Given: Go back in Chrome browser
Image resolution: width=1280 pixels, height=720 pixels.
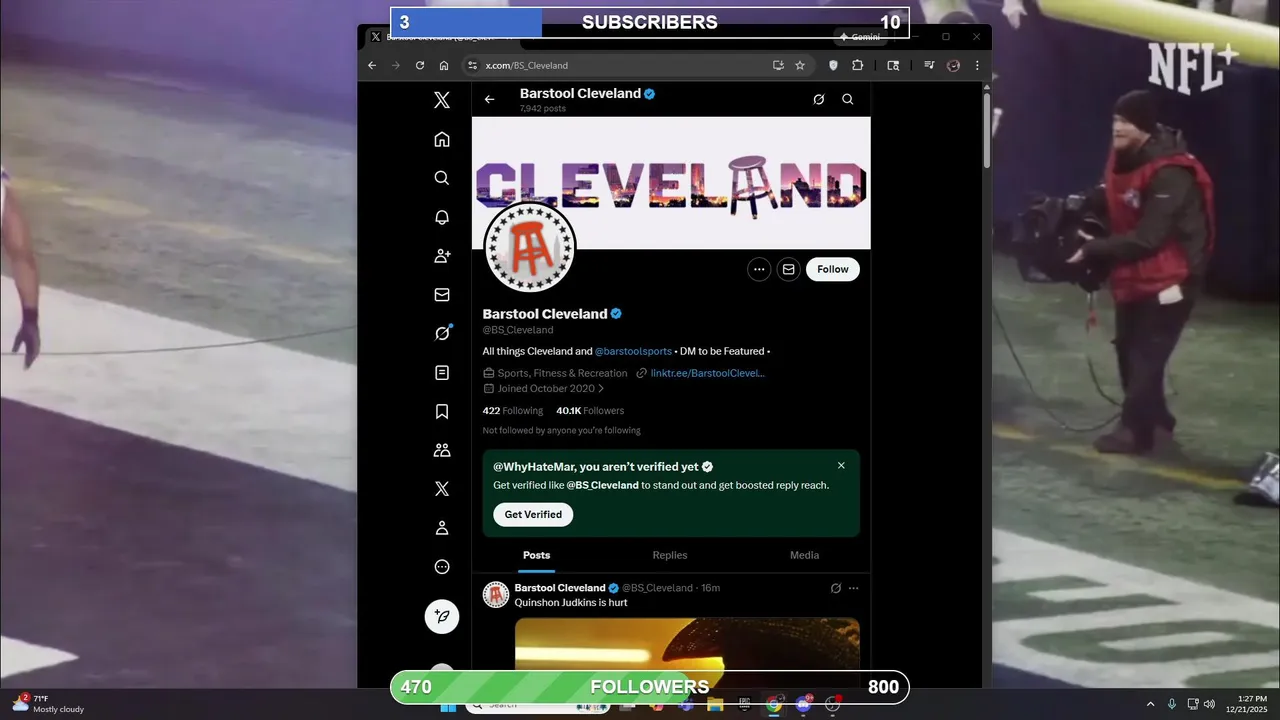Looking at the screenshot, I should tap(372, 65).
